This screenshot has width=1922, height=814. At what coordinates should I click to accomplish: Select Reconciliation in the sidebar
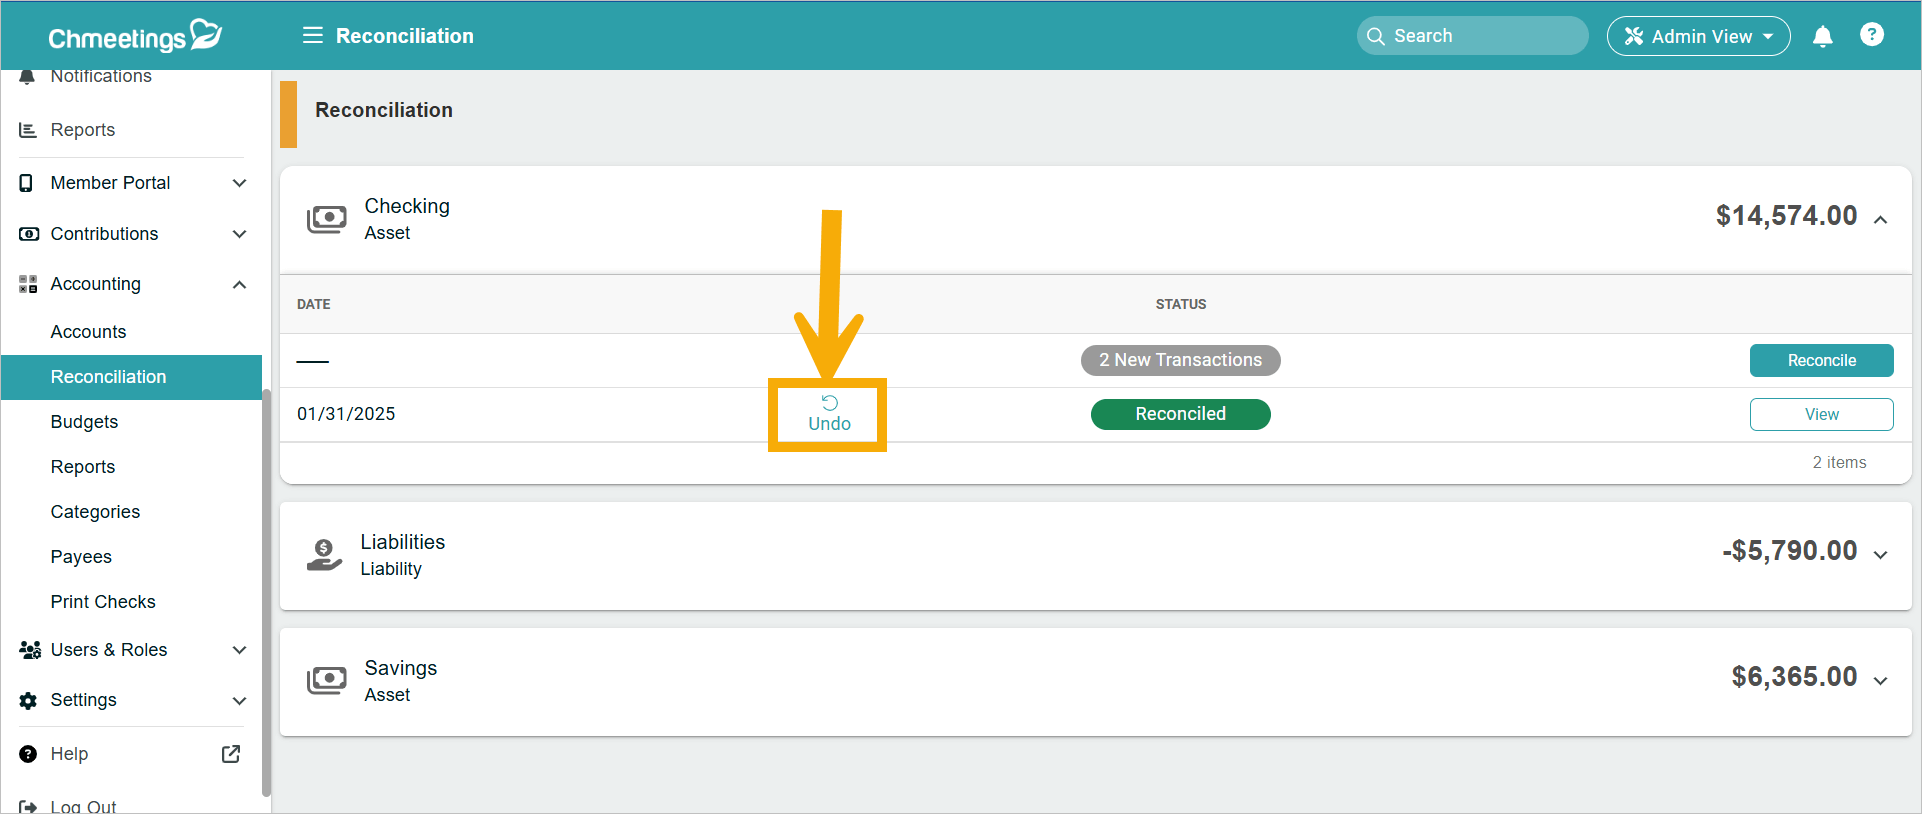131,377
